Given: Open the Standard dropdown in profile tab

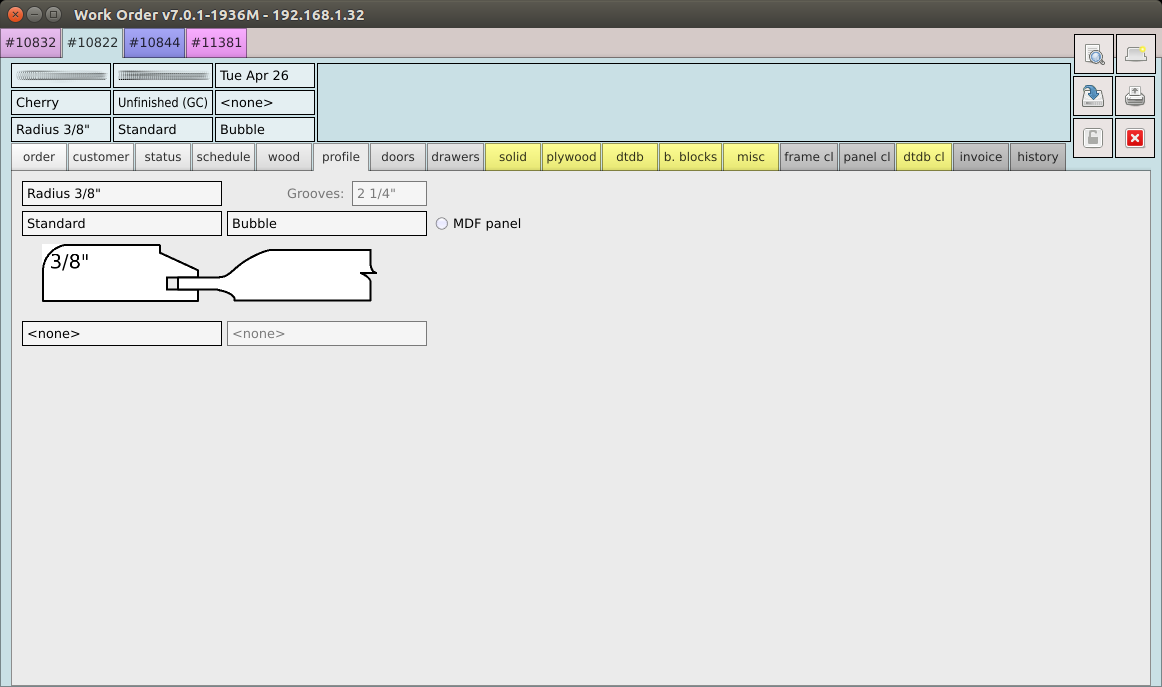Looking at the screenshot, I should click(121, 224).
